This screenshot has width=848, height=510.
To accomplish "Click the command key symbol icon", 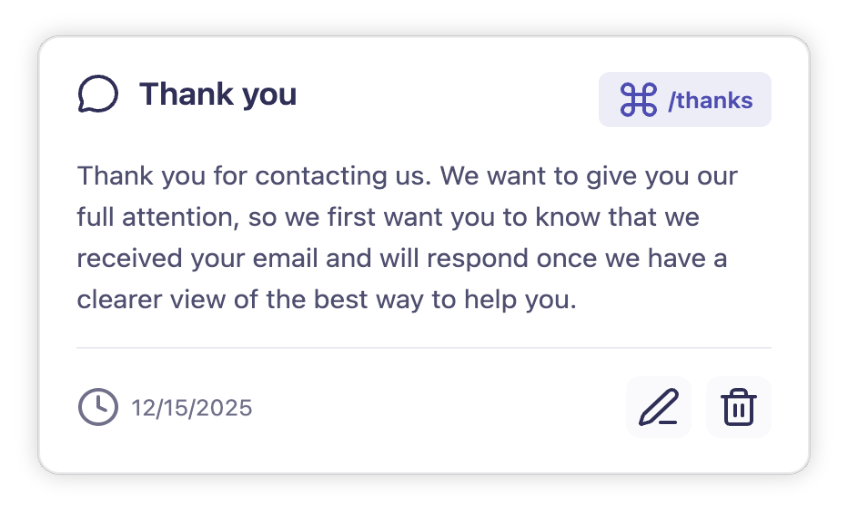I will point(638,100).
